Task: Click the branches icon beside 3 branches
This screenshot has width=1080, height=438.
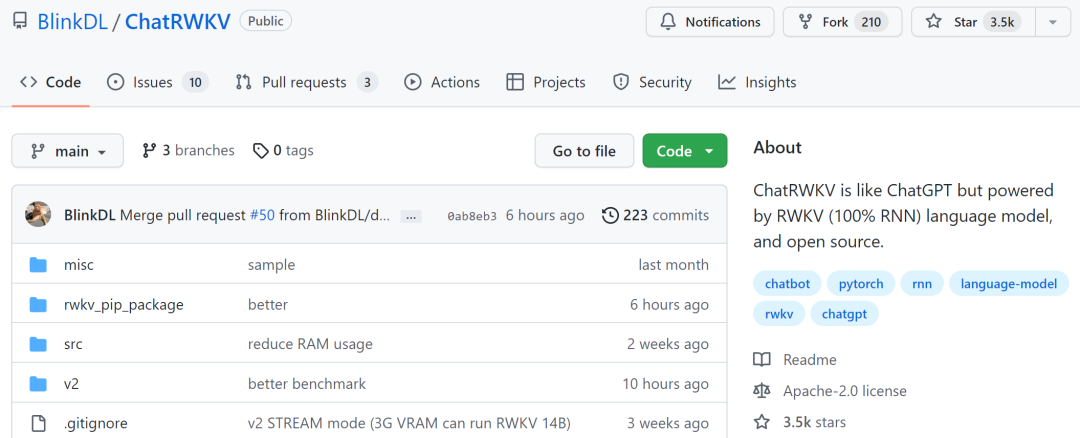Action: click(x=150, y=151)
